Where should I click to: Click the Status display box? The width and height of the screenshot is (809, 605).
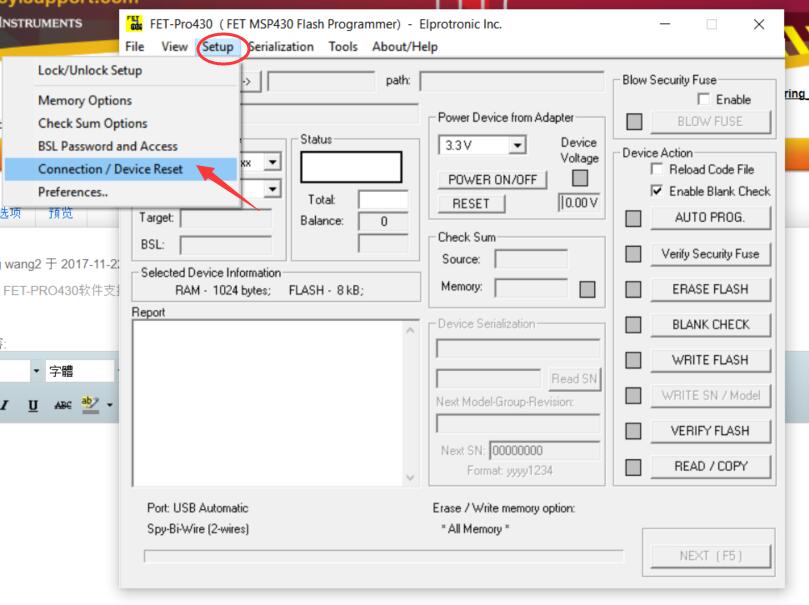point(351,167)
